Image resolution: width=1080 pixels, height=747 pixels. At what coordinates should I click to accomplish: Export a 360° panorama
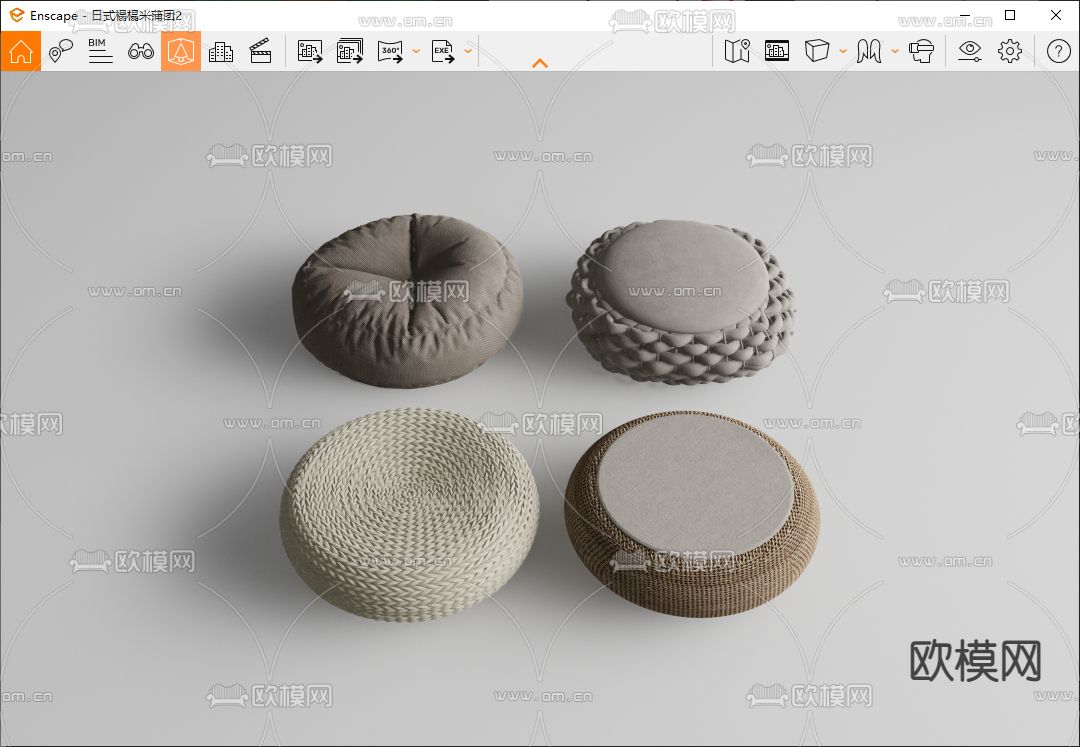(x=390, y=51)
